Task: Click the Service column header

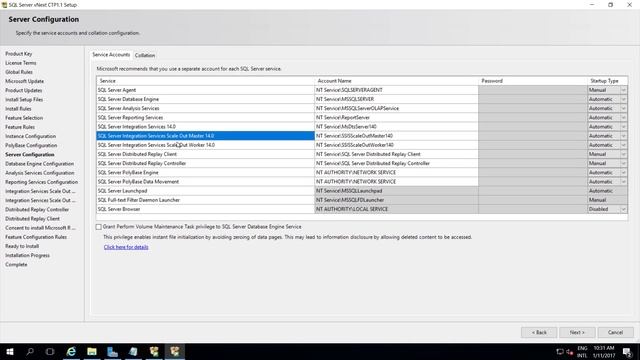Action: coord(205,81)
